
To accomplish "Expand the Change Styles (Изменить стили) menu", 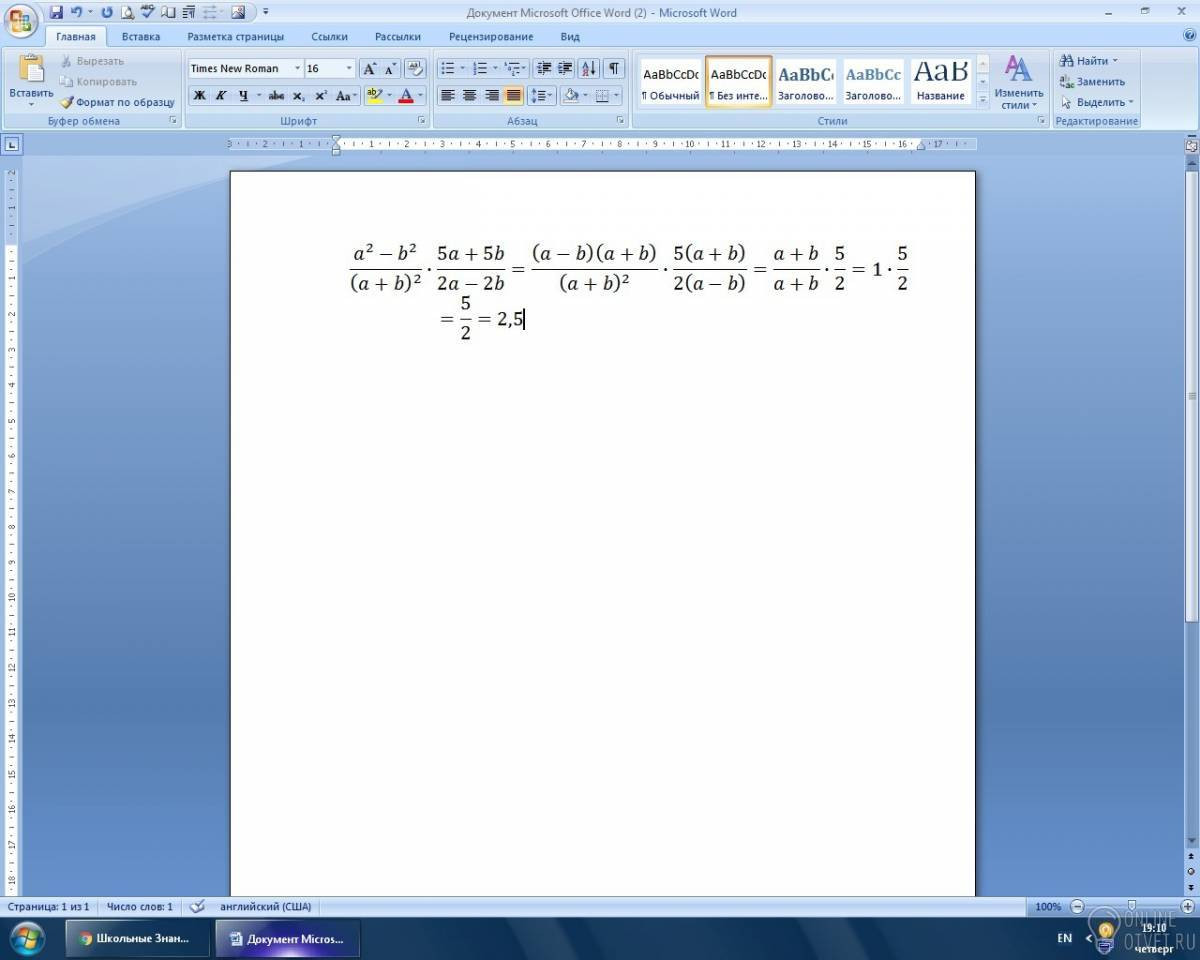I will 1018,82.
